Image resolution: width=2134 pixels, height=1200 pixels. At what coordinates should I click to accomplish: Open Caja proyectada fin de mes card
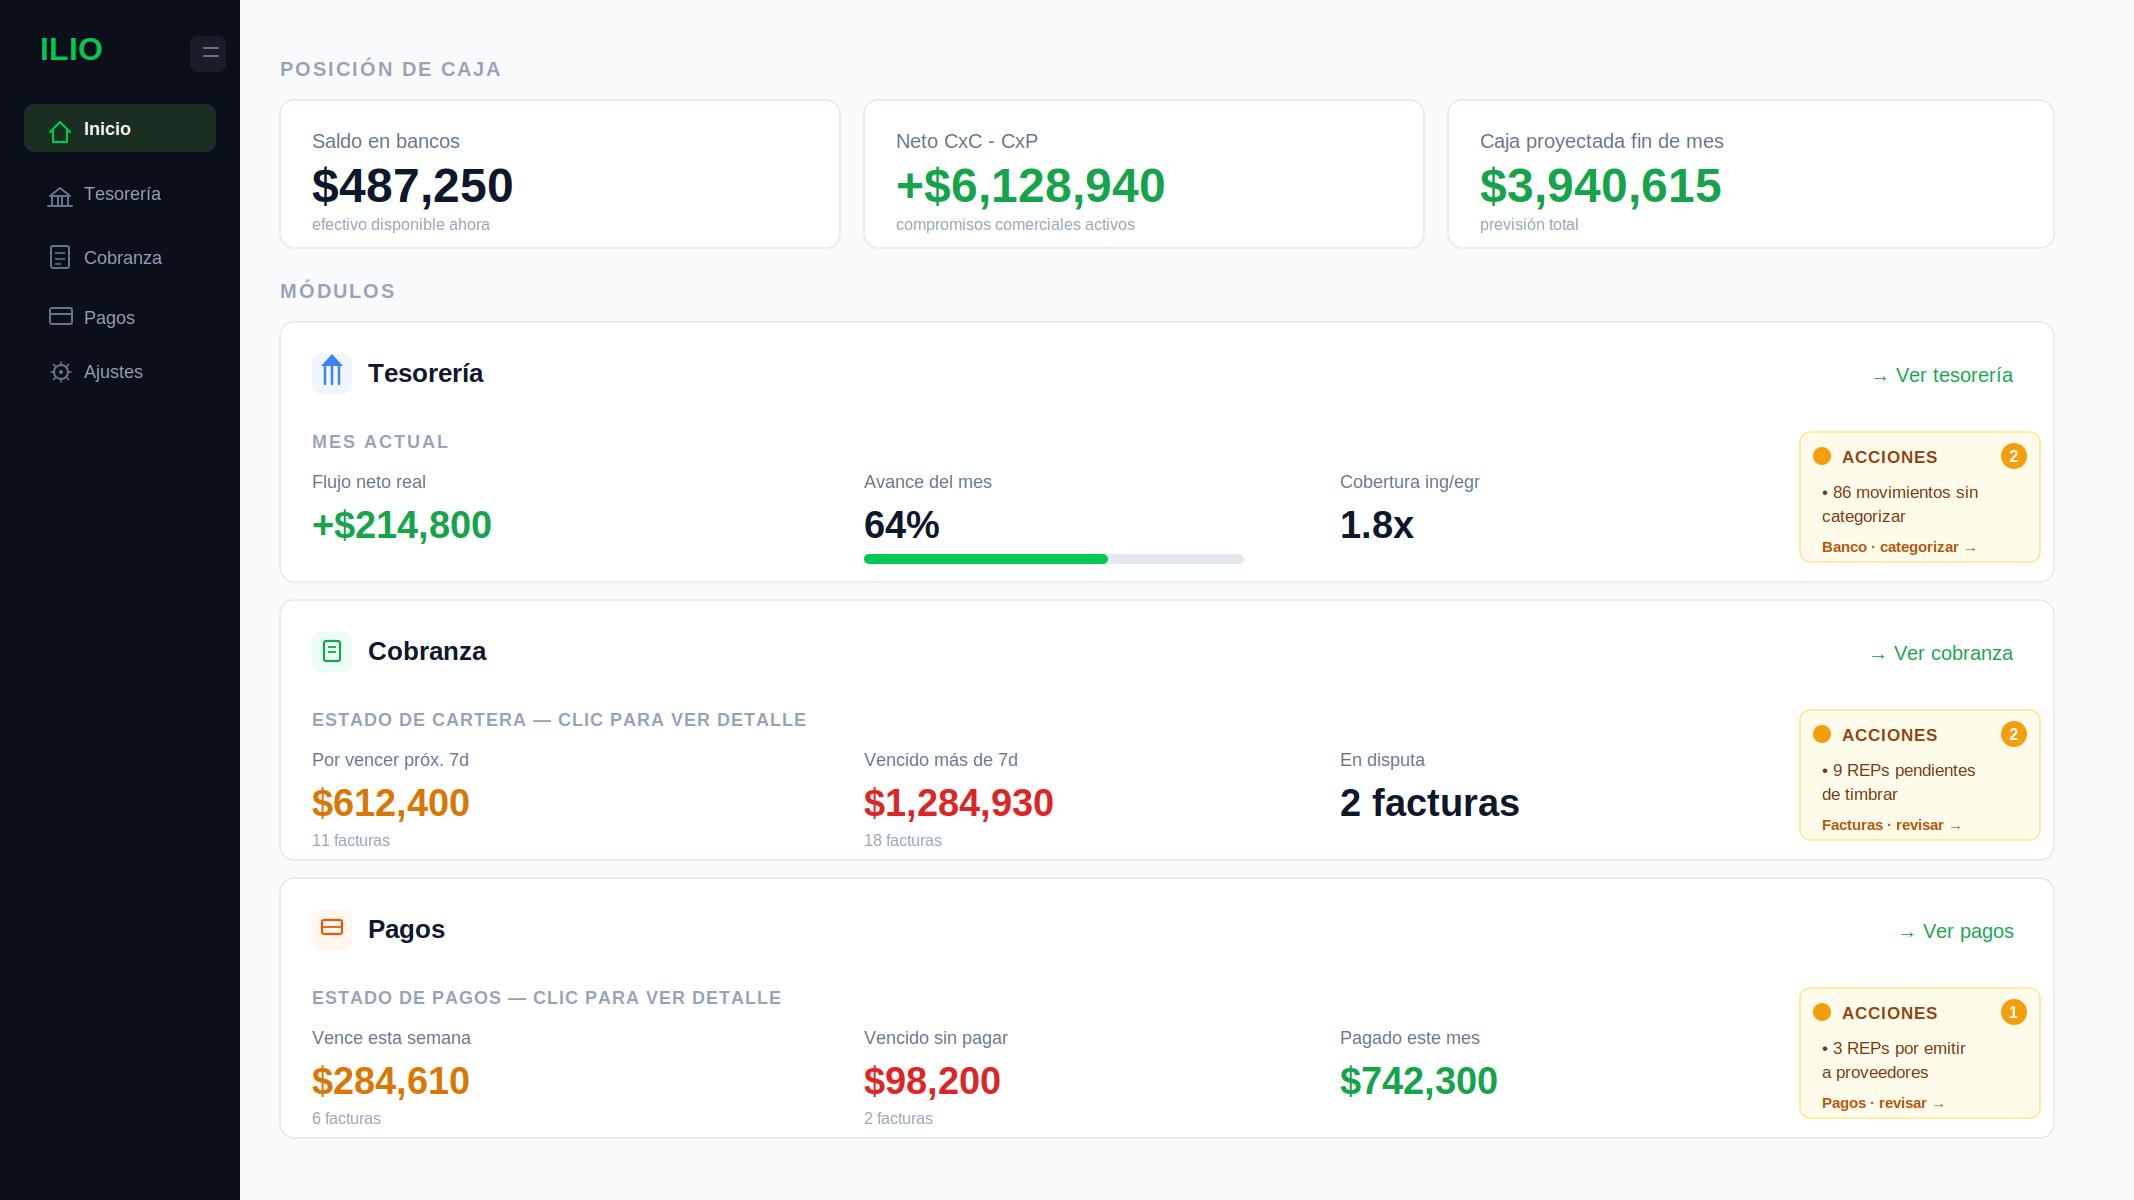pyautogui.click(x=1751, y=174)
